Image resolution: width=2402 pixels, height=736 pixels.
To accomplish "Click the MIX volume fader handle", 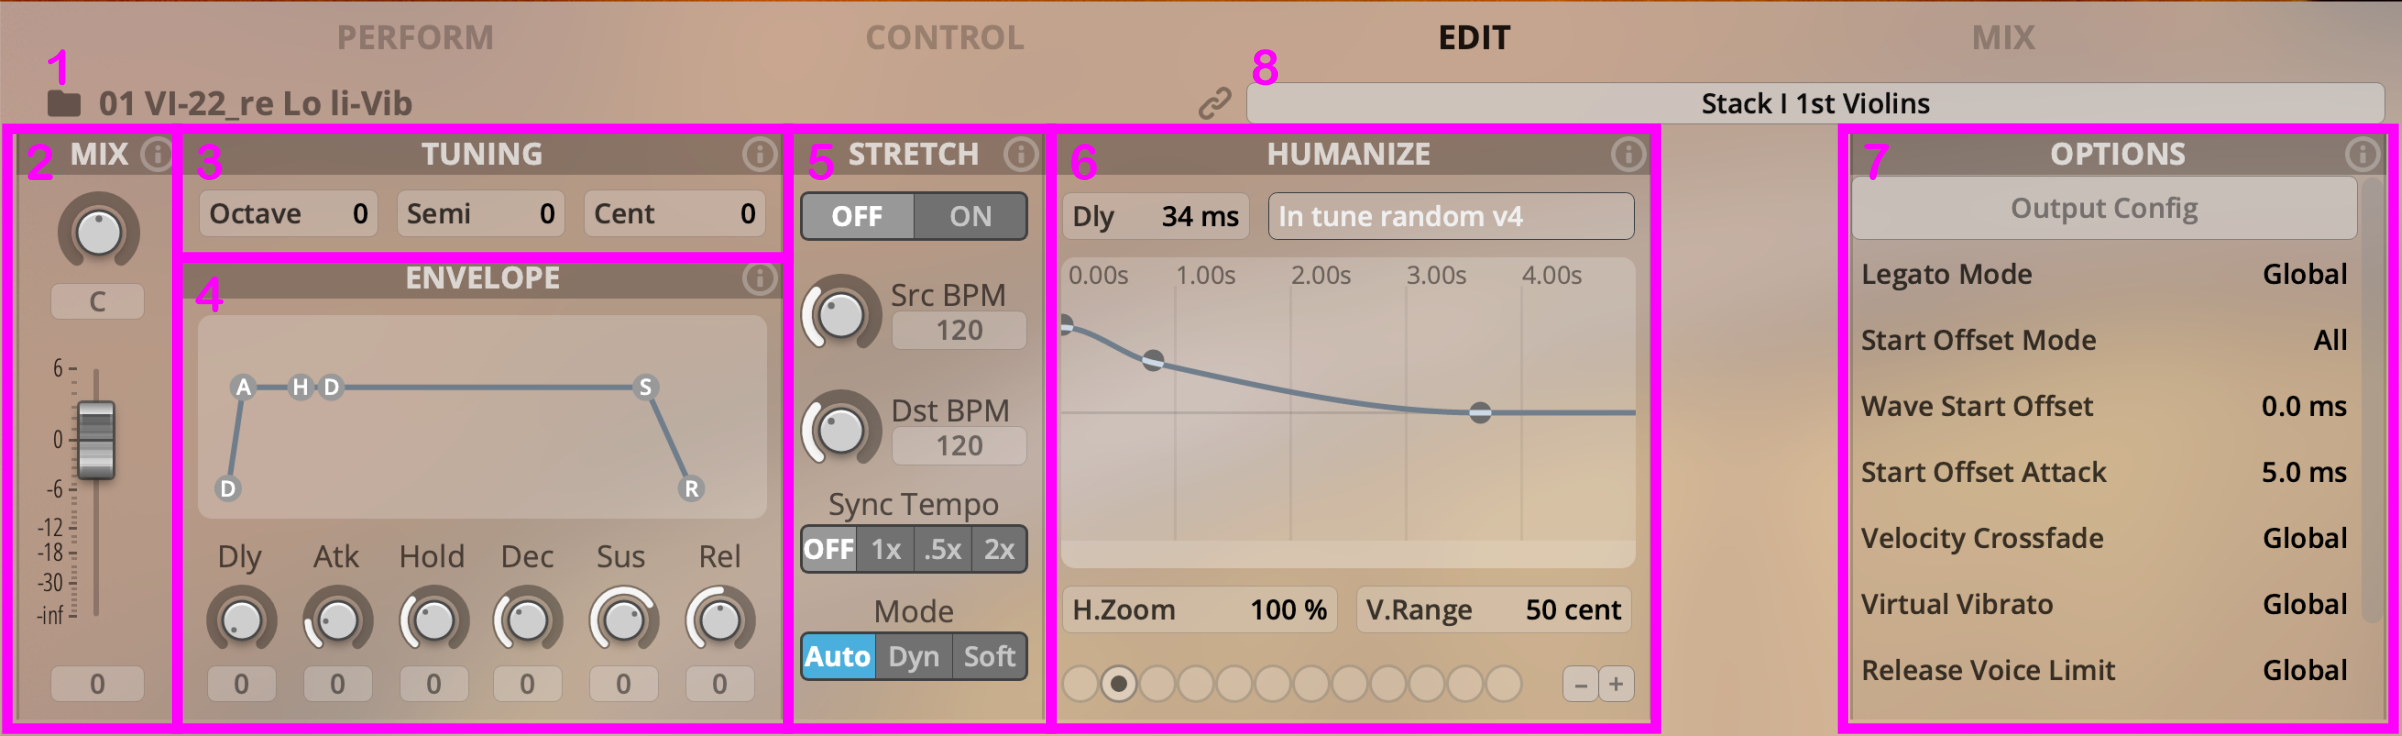I will tap(97, 440).
